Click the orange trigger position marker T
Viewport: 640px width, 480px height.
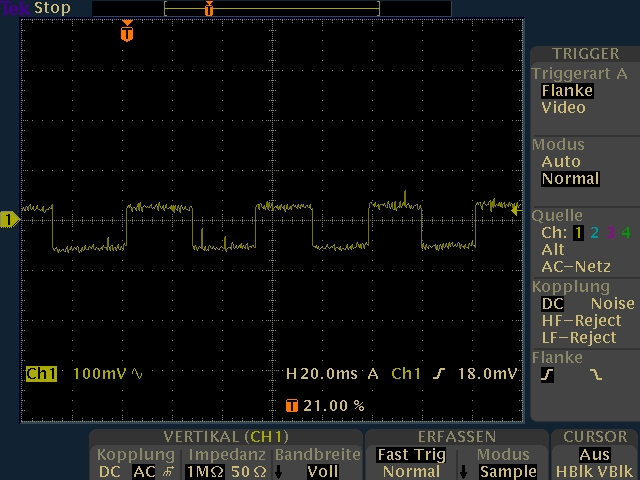click(125, 33)
